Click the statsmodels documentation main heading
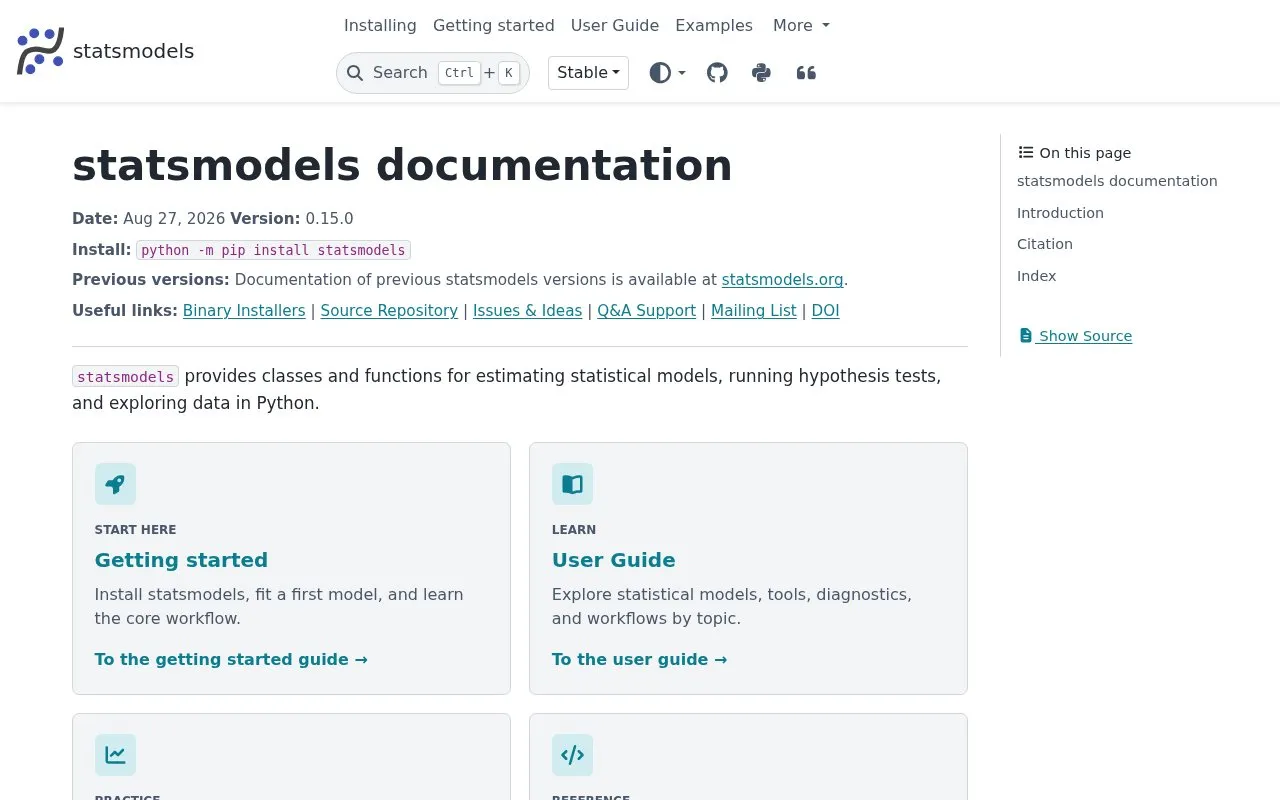The height and width of the screenshot is (800, 1280). point(402,165)
